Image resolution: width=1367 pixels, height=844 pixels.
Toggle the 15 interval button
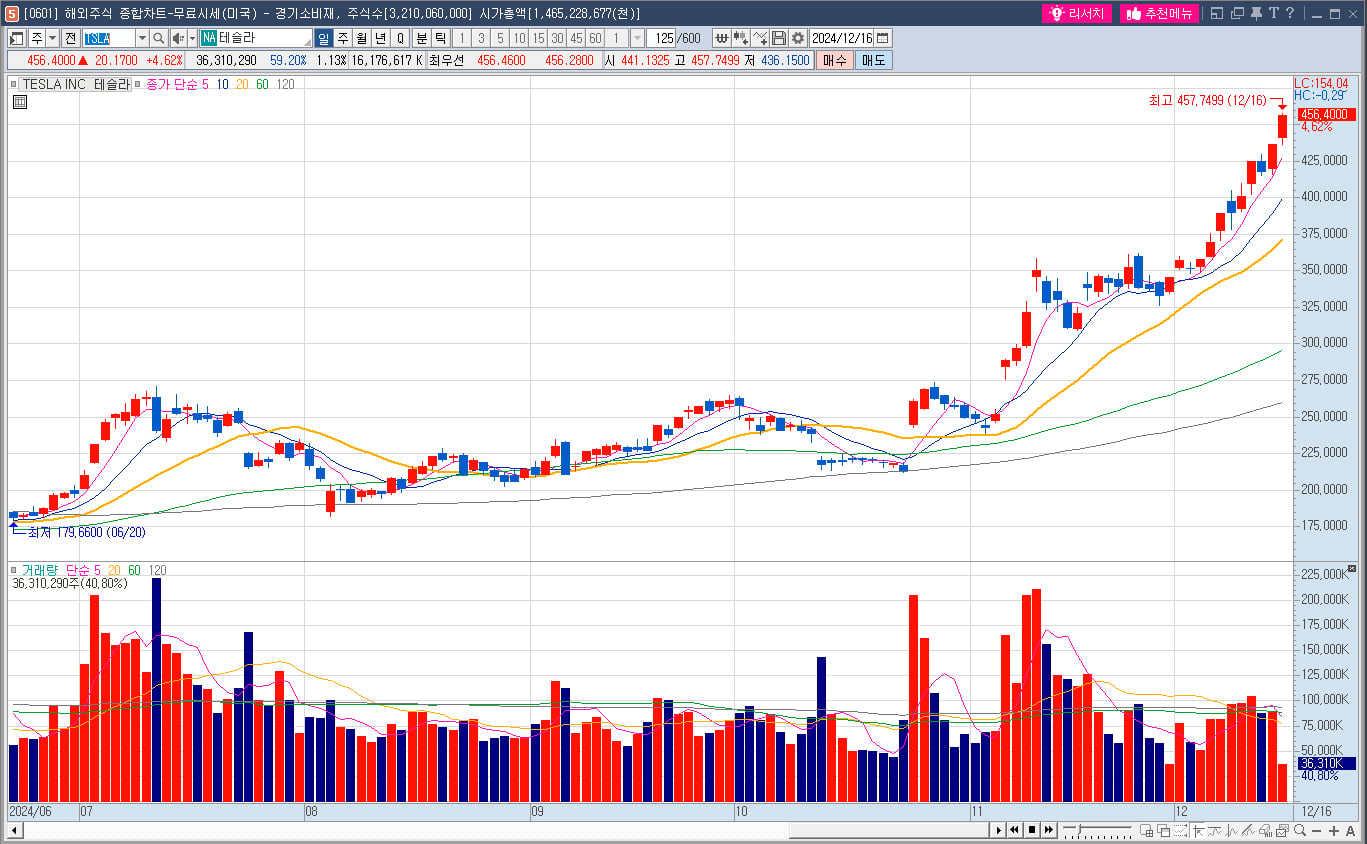[x=538, y=38]
